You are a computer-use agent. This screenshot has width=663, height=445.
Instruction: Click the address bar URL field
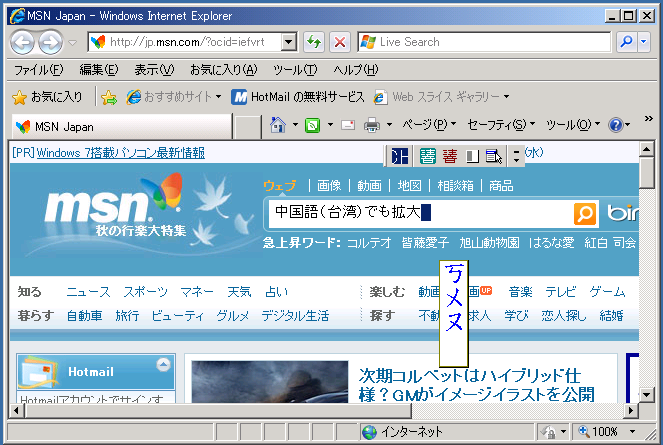tap(186, 42)
